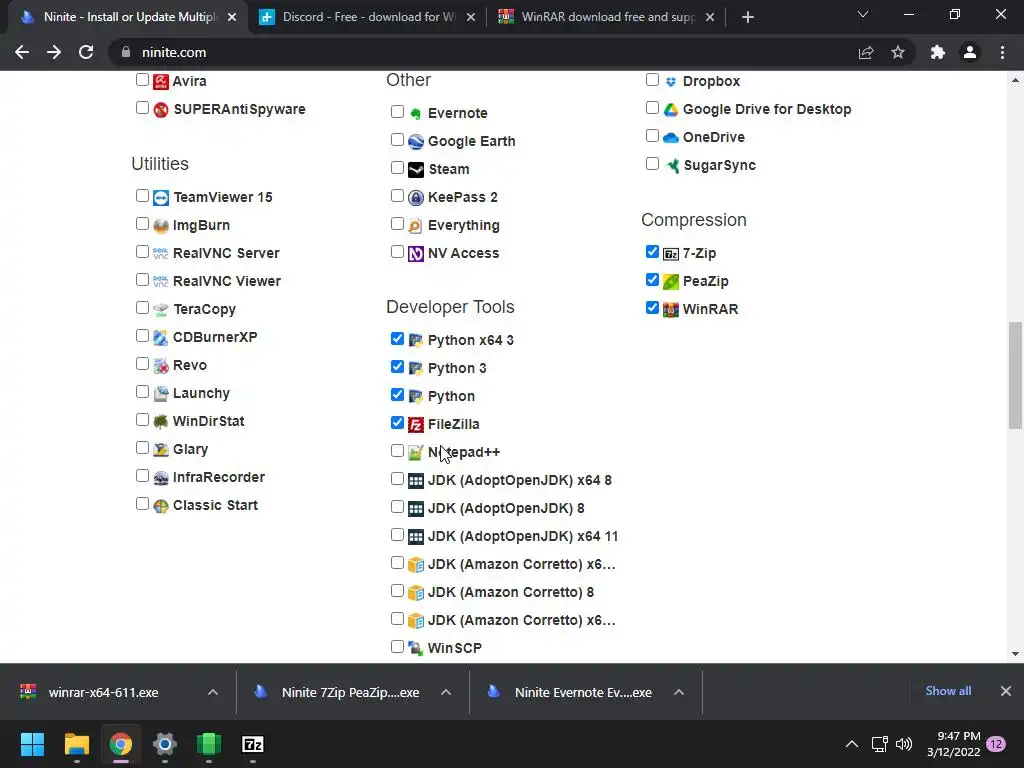
Task: Click the SUPERAntiSpyware icon
Action: pos(161,110)
